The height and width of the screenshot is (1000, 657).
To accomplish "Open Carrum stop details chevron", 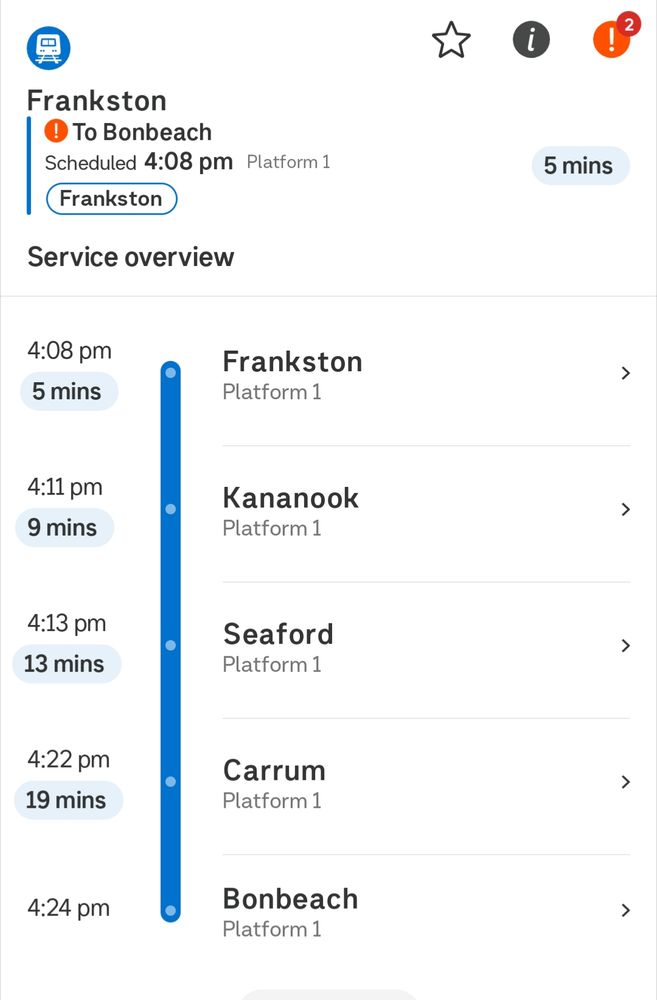I will coord(625,782).
